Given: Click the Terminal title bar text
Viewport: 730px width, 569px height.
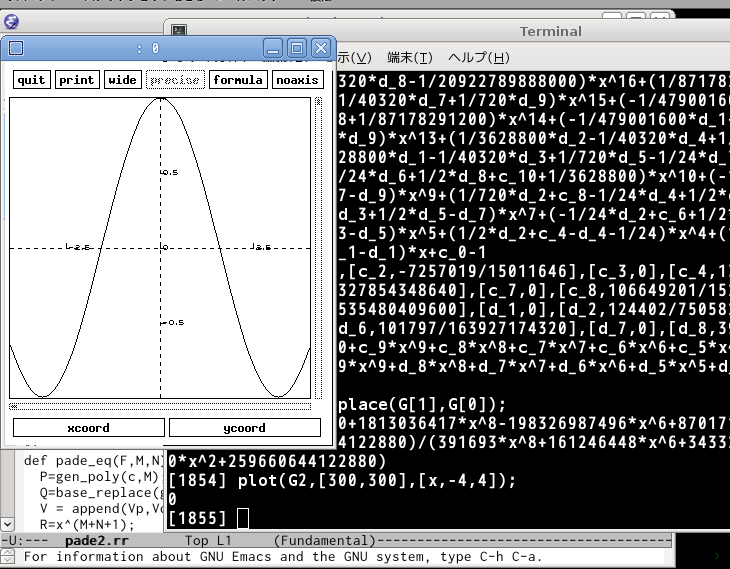Looking at the screenshot, I should coord(550,31).
